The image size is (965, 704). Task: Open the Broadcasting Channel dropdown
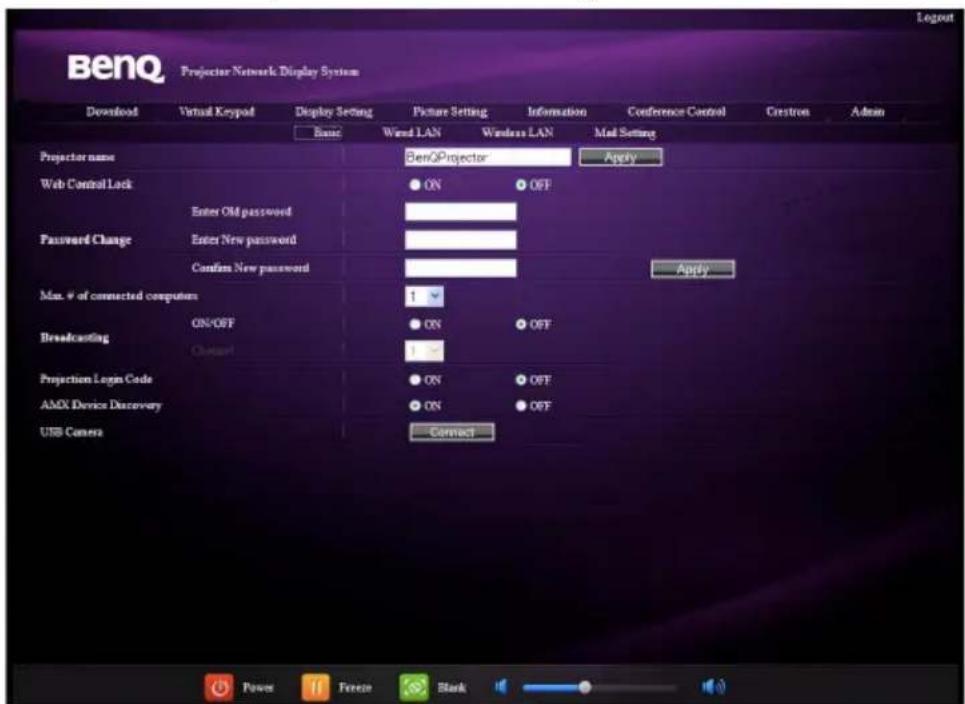tap(424, 351)
